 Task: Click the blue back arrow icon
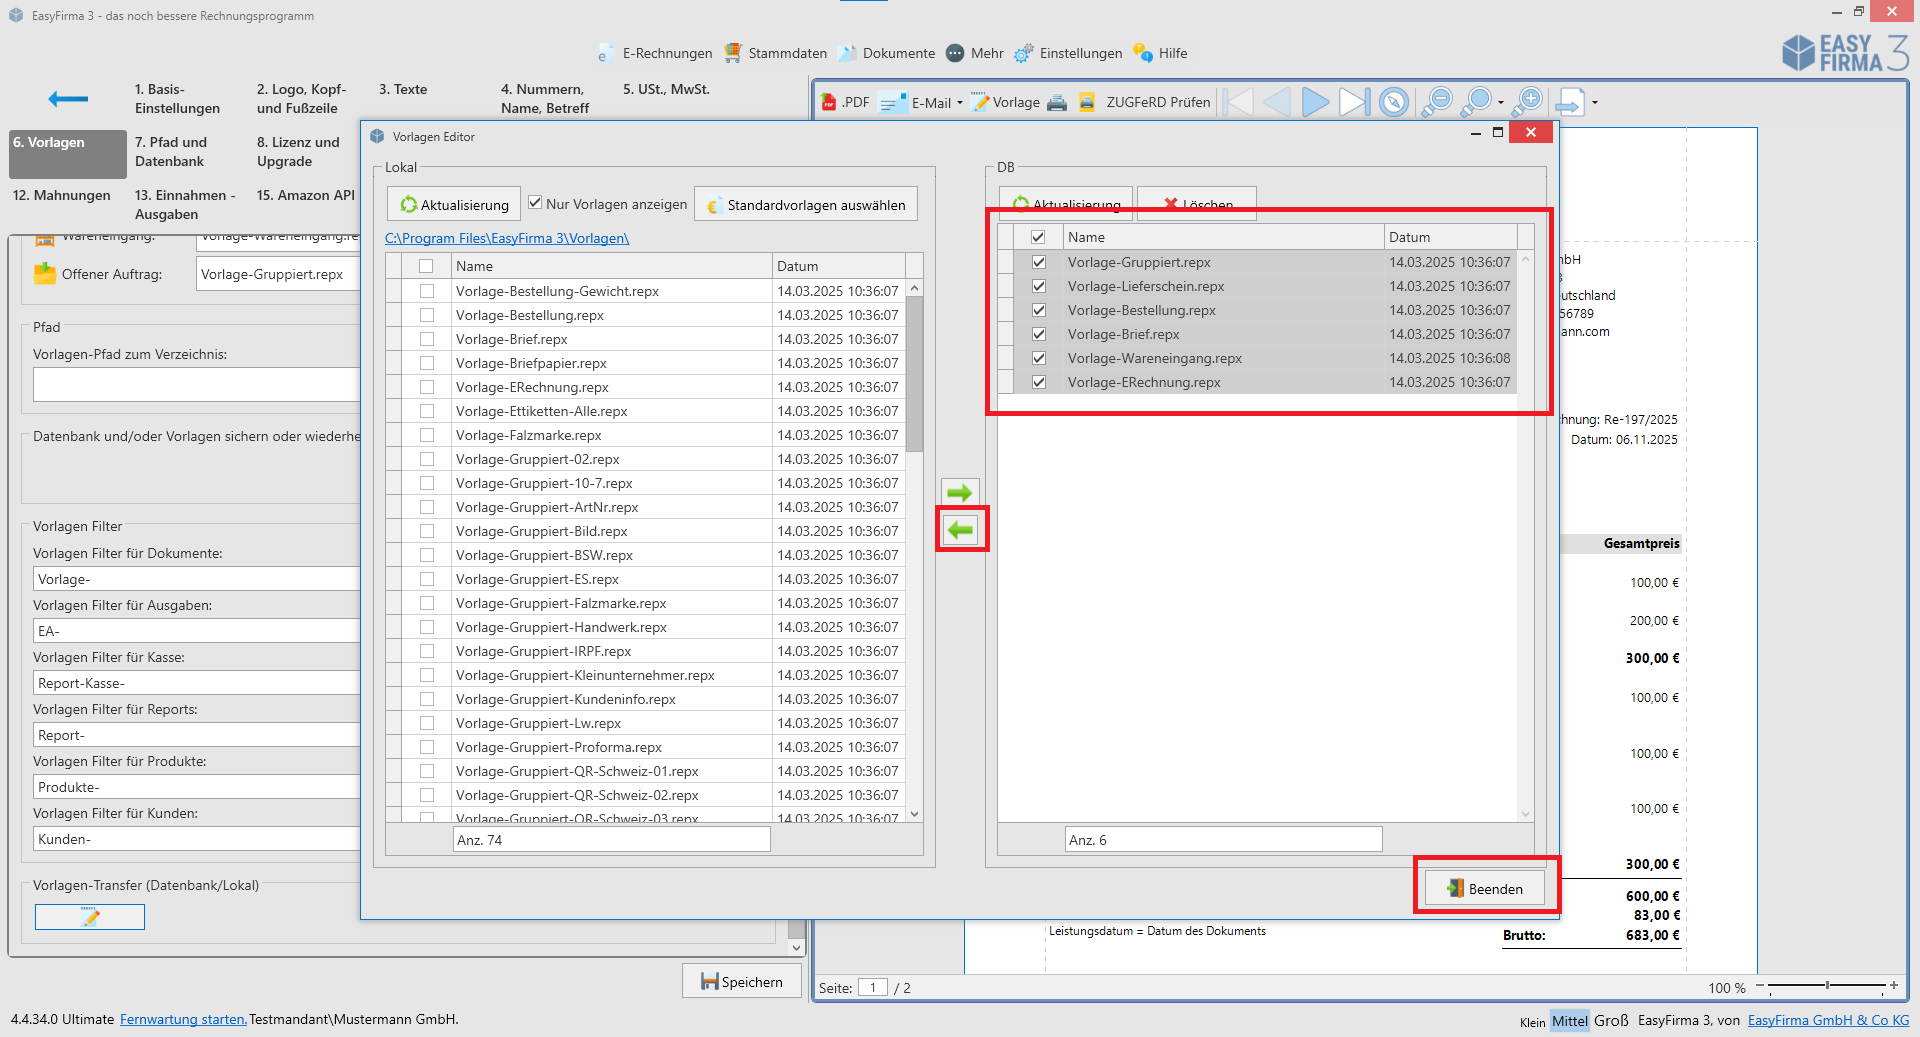tap(68, 98)
